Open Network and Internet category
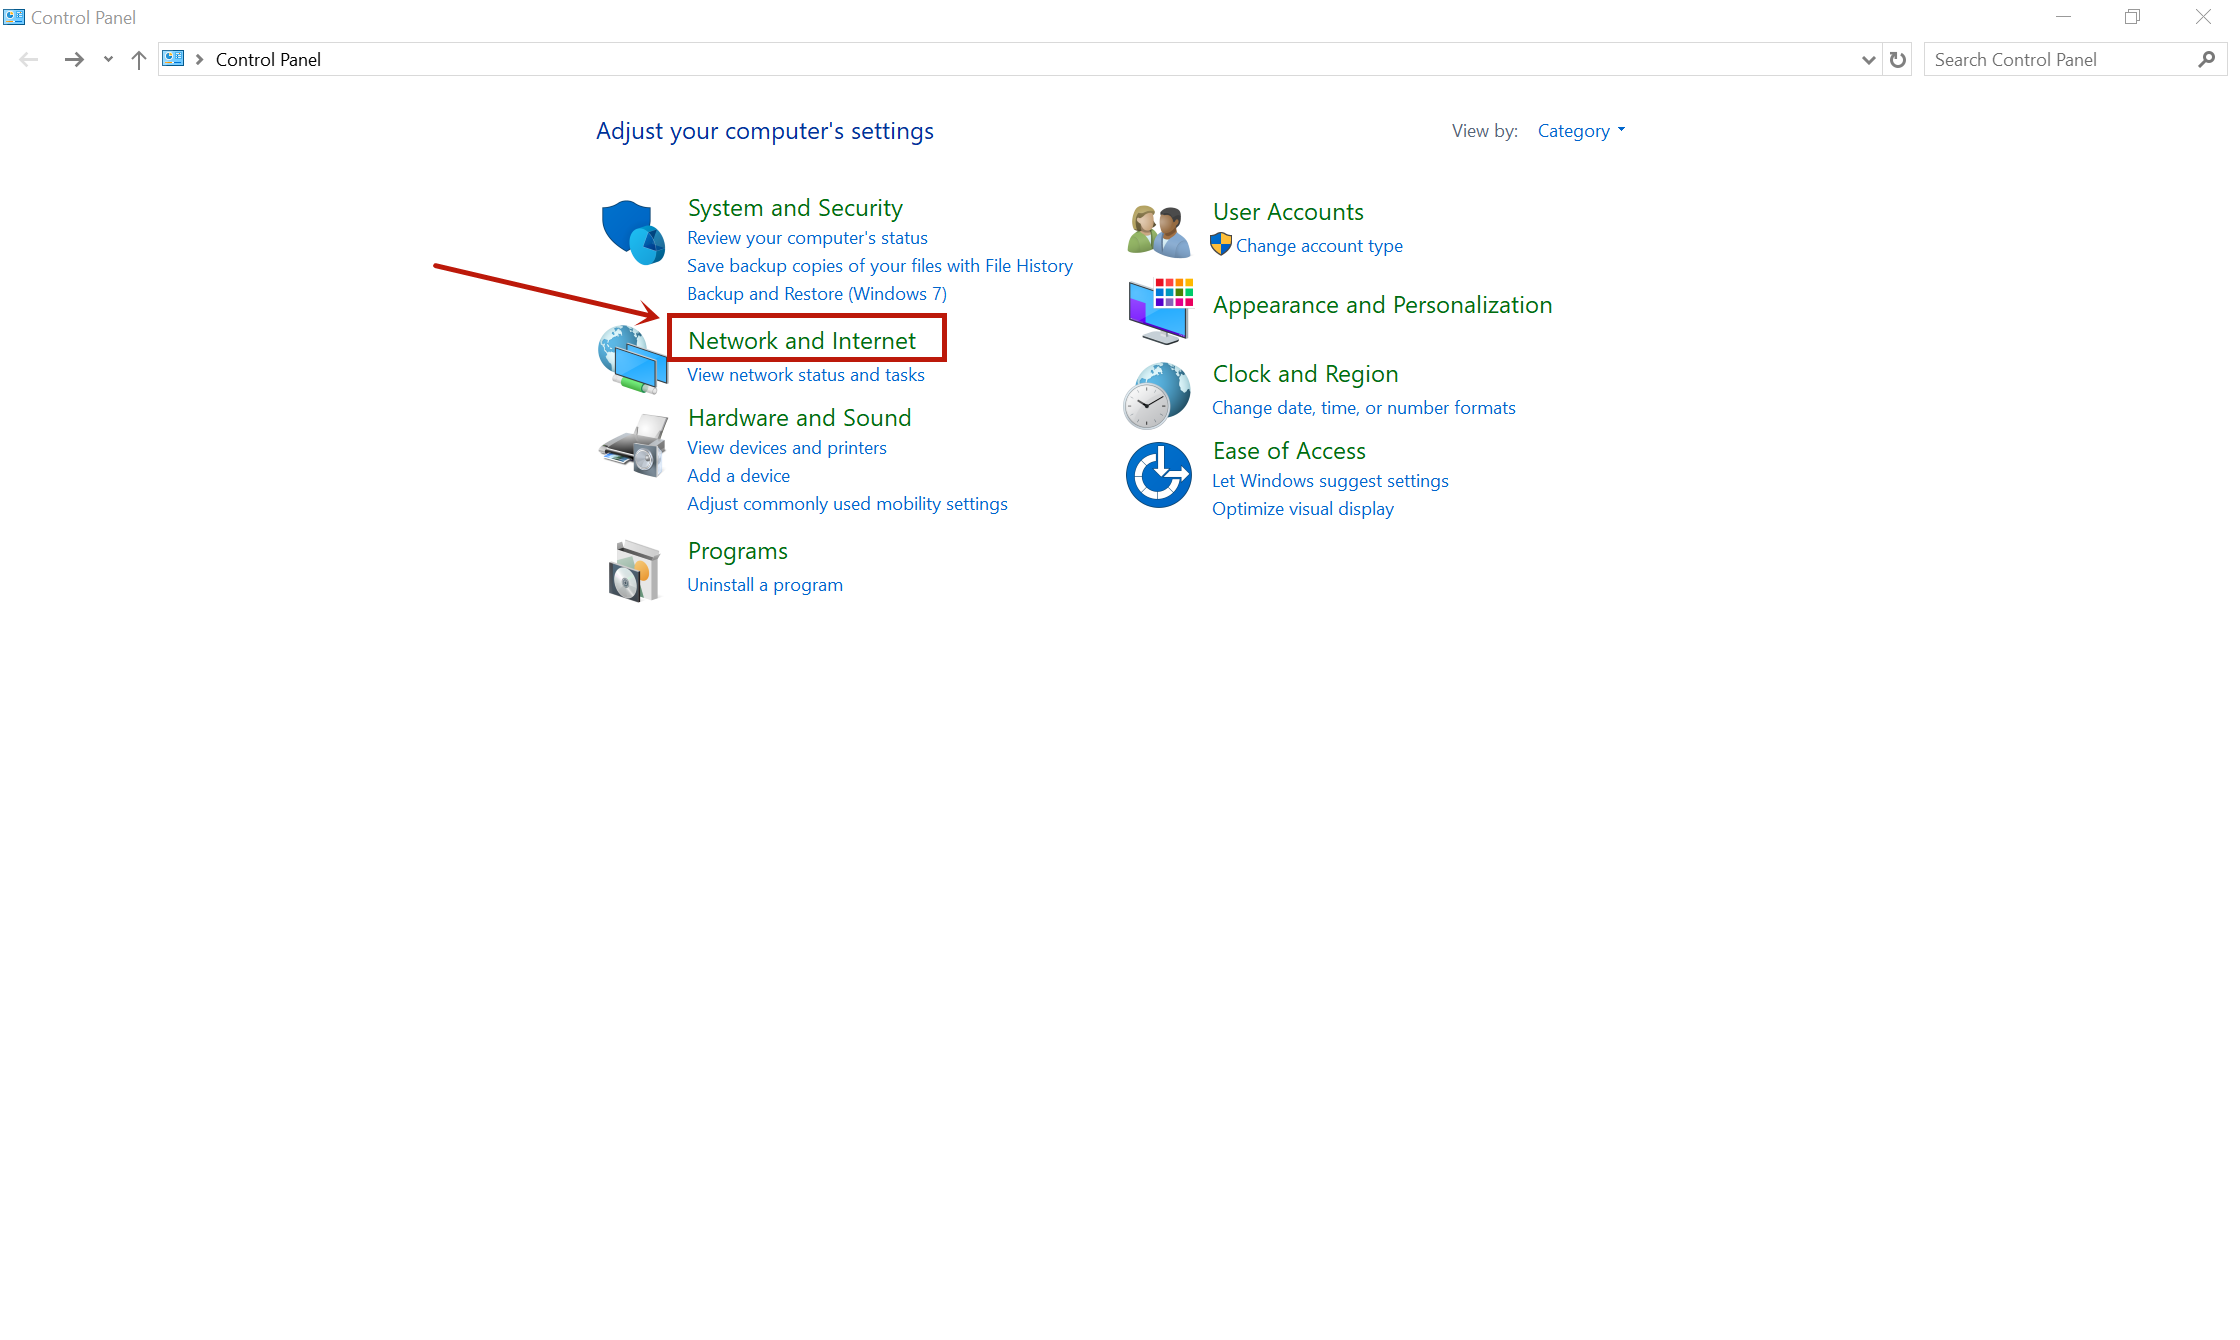2240x1340 pixels. point(801,341)
